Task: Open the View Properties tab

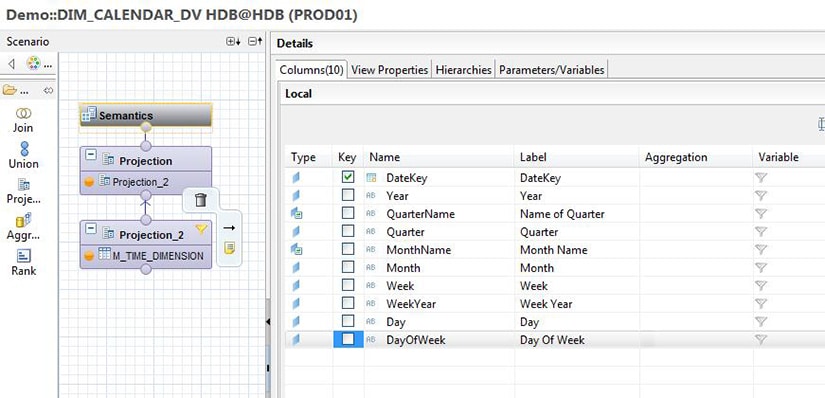Action: pyautogui.click(x=389, y=69)
